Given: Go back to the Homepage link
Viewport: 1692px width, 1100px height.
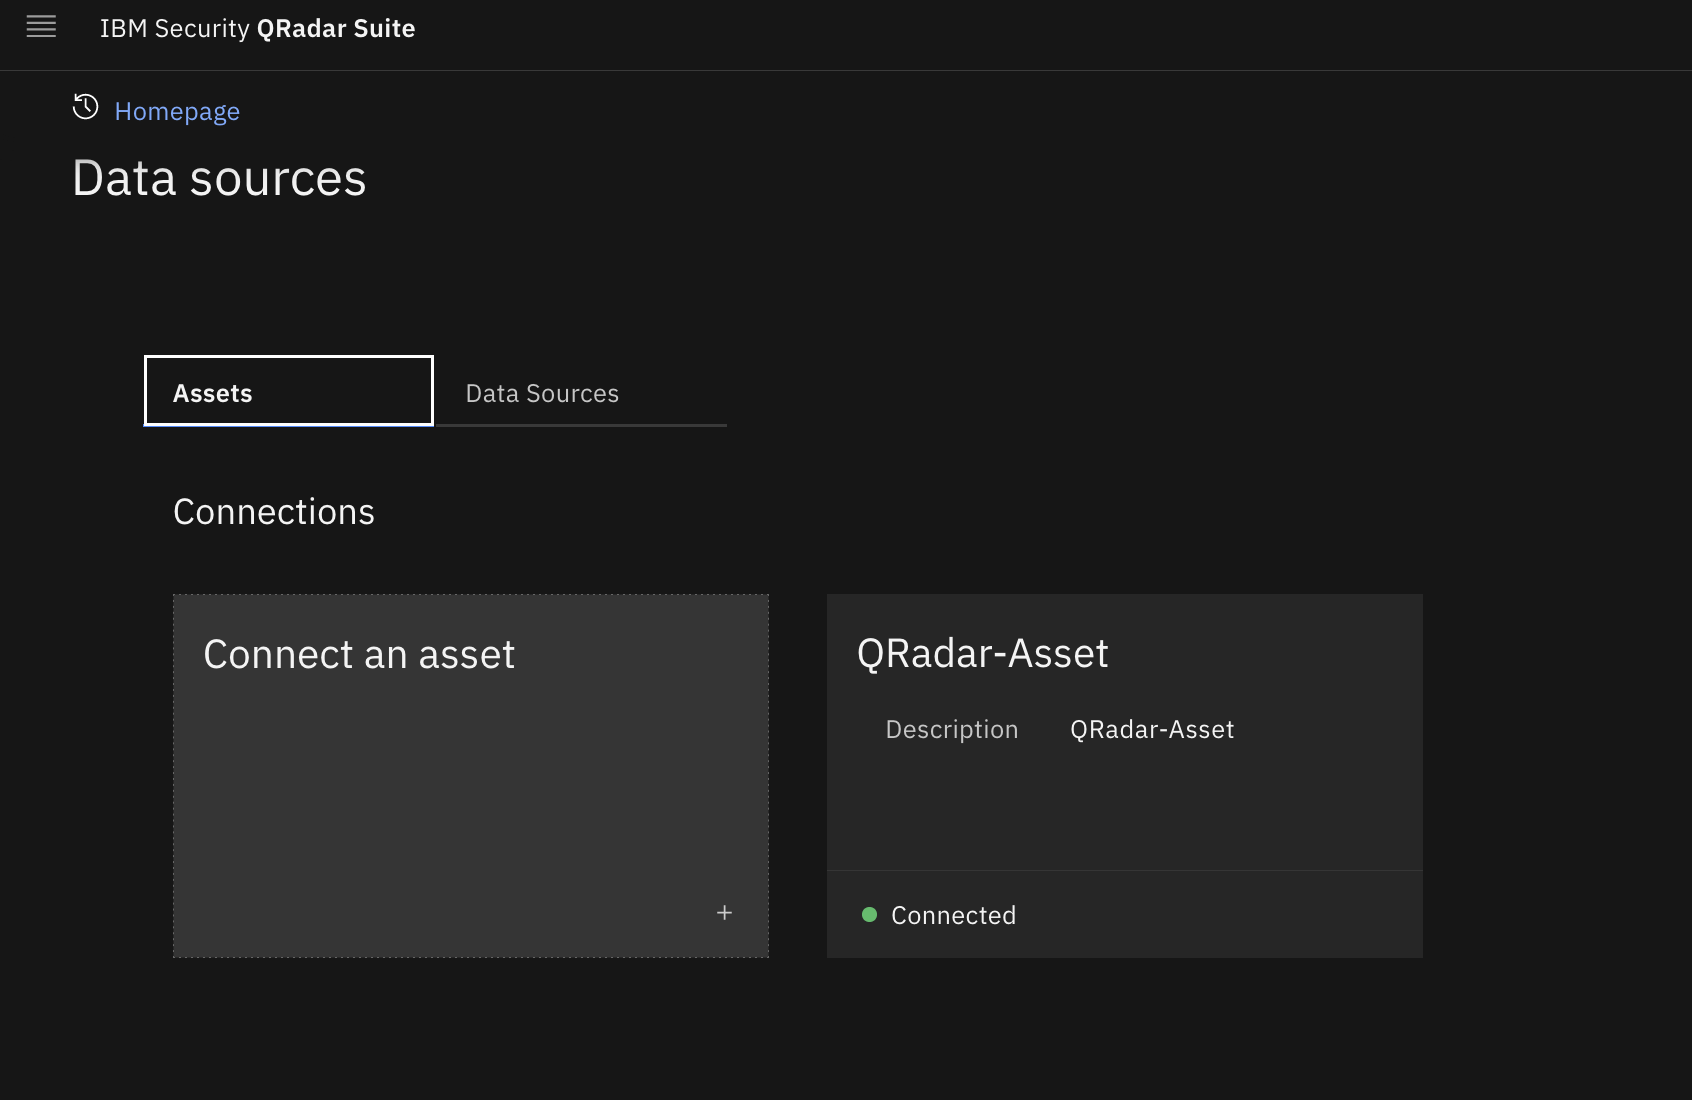Looking at the screenshot, I should (177, 111).
